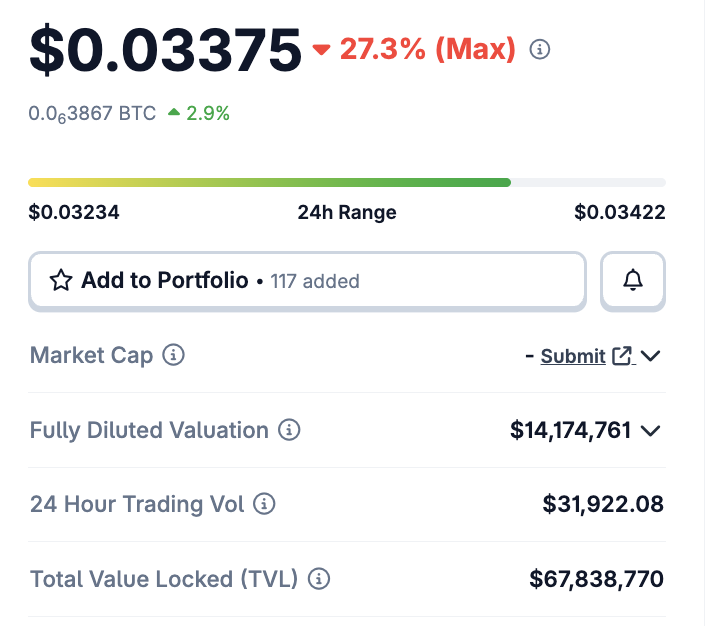Click the 0.0₆3867 BTC price text
The width and height of the screenshot is (708, 626).
point(92,114)
